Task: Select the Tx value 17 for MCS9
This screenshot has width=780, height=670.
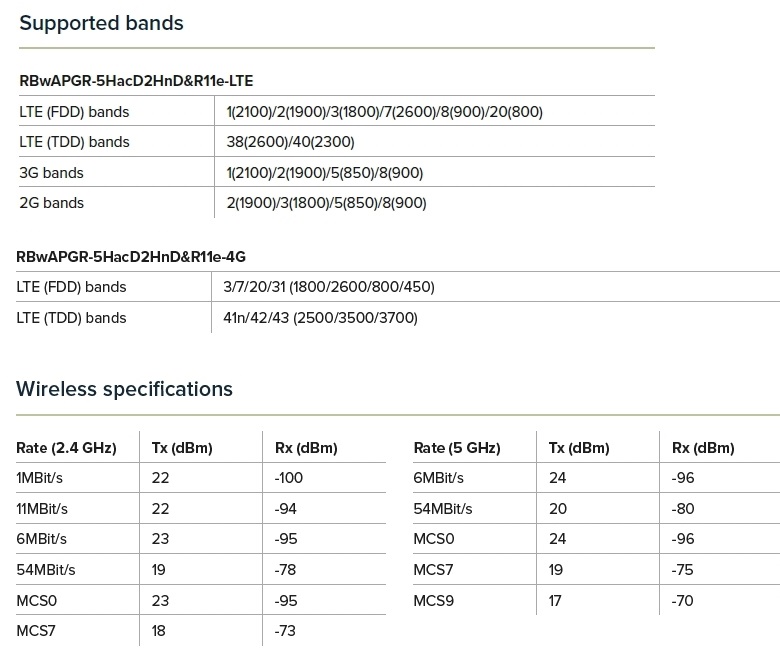Action: coord(556,601)
